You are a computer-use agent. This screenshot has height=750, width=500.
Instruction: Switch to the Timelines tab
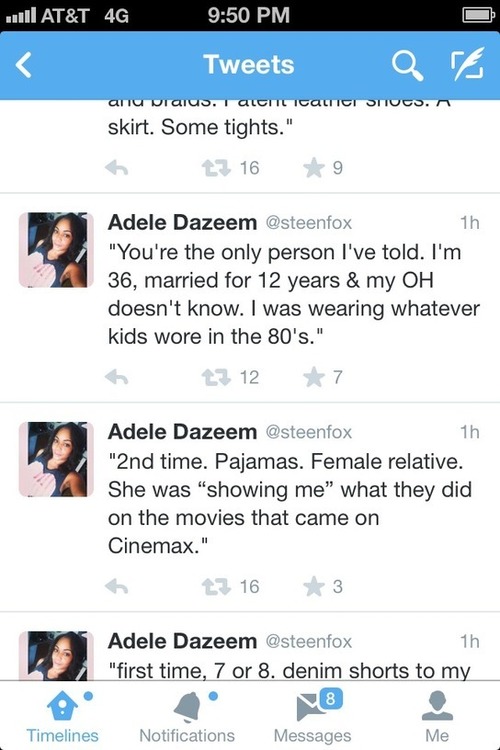[x=62, y=716]
